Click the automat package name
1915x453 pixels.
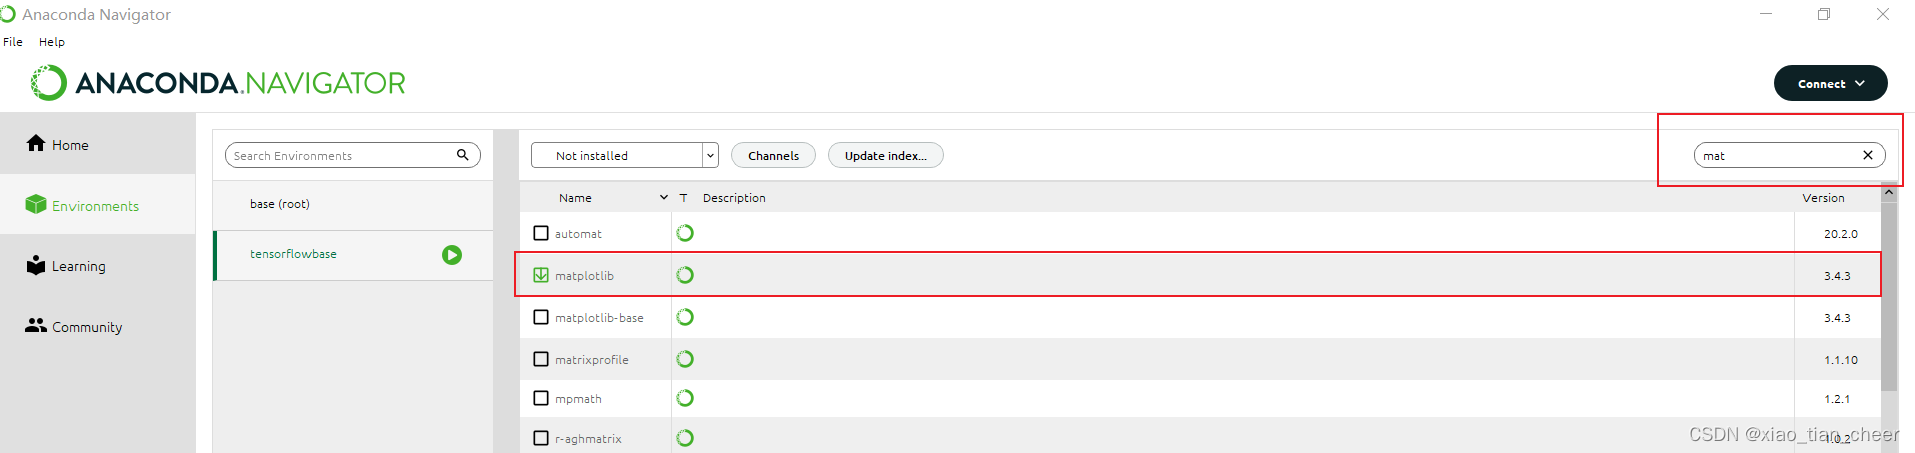pos(578,234)
